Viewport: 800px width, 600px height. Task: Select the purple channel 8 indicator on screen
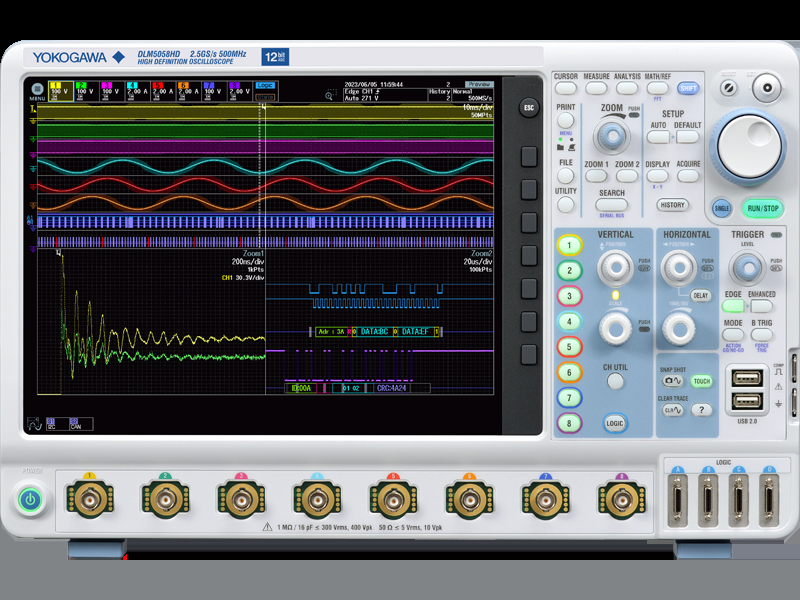coord(240,91)
